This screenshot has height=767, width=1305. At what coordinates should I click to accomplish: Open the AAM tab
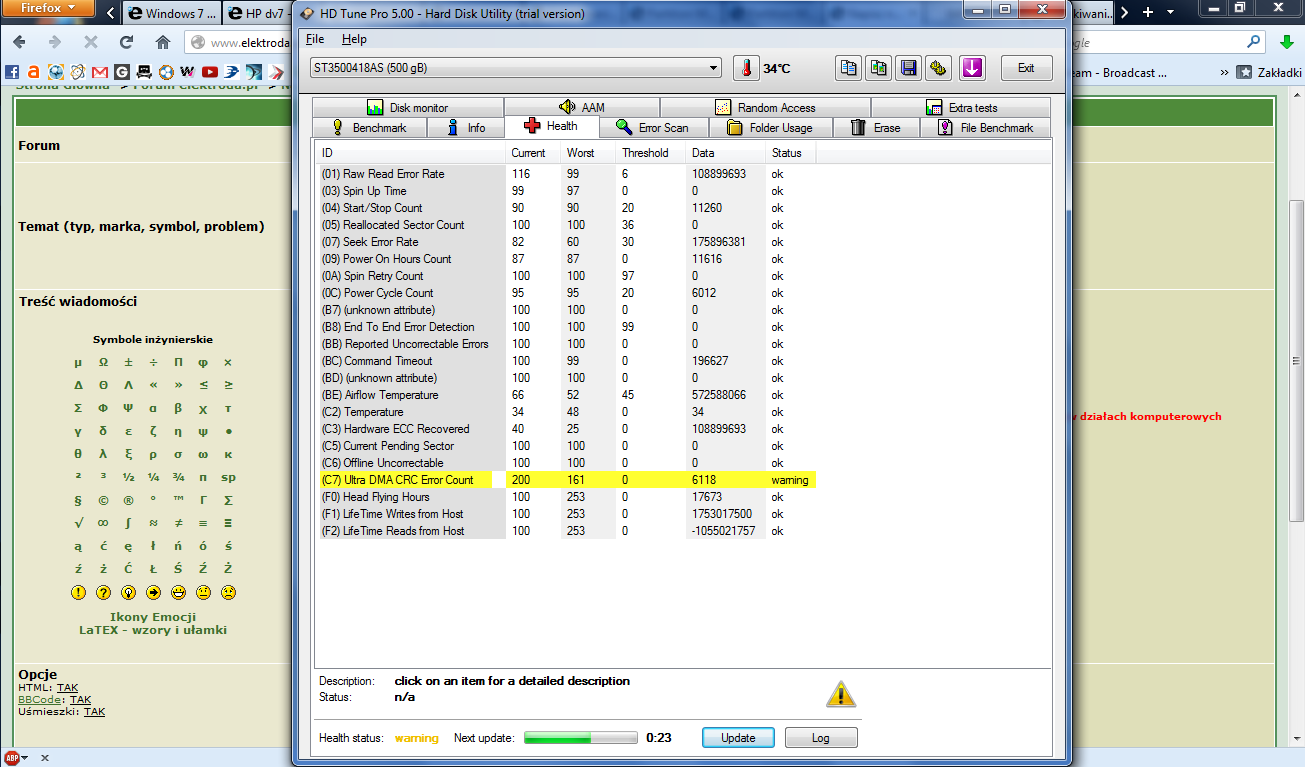(582, 108)
